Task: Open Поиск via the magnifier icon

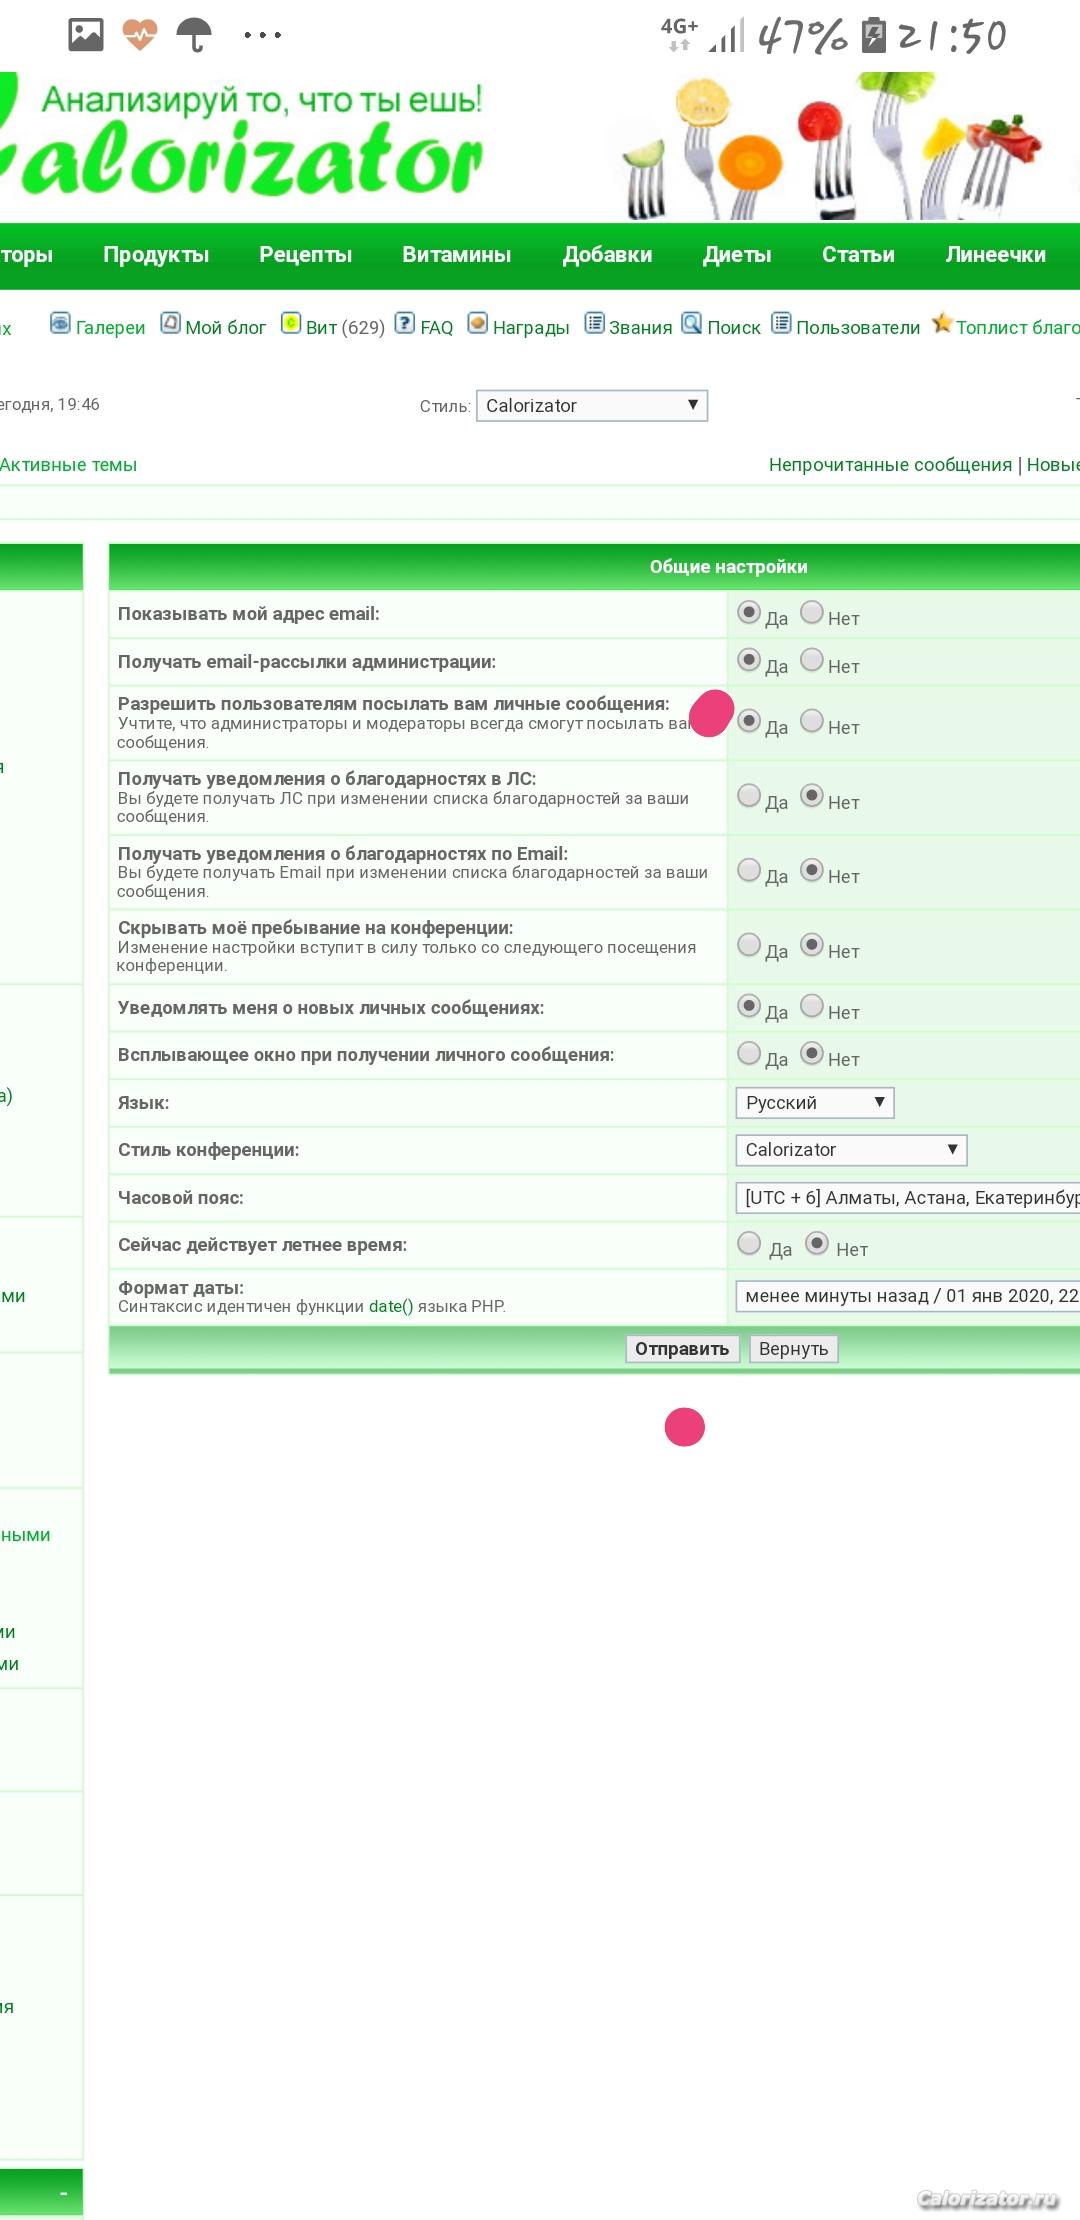Action: [x=692, y=323]
